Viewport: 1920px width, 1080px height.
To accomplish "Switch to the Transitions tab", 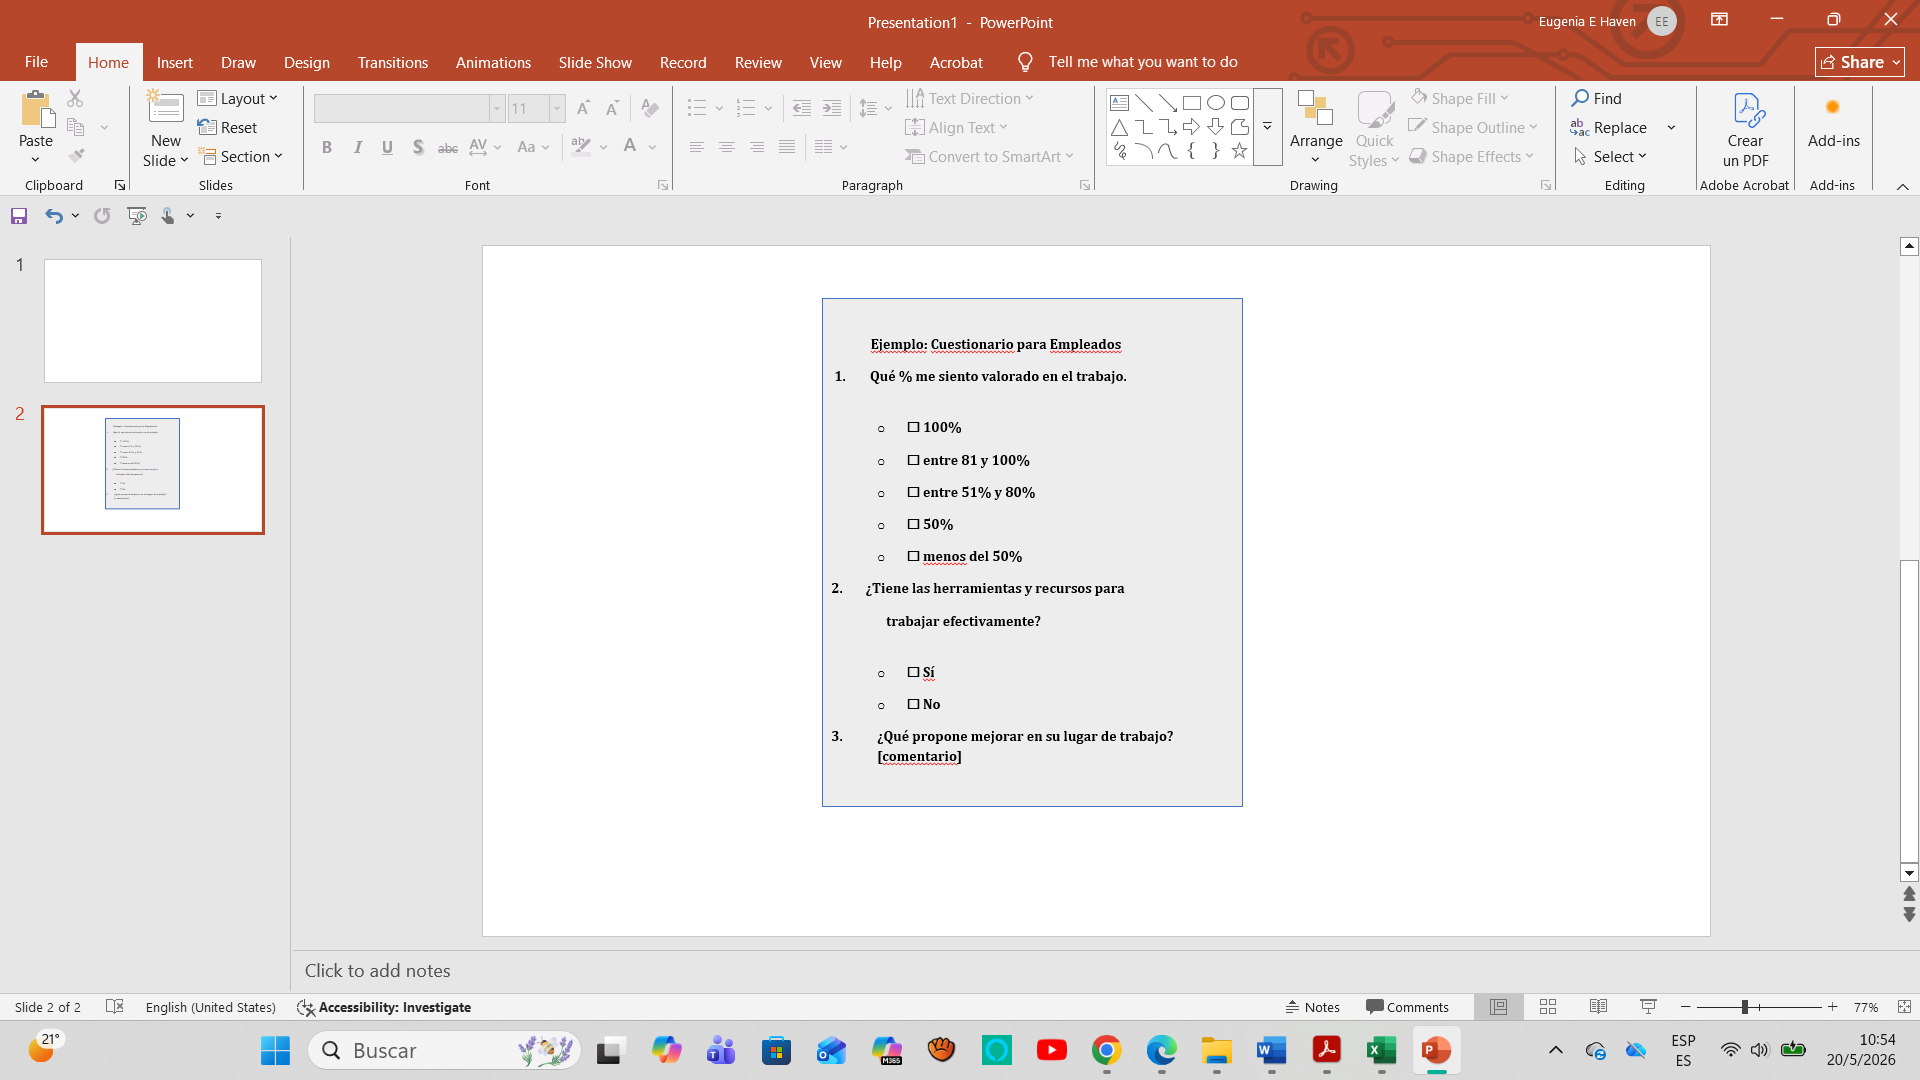I will coord(393,62).
